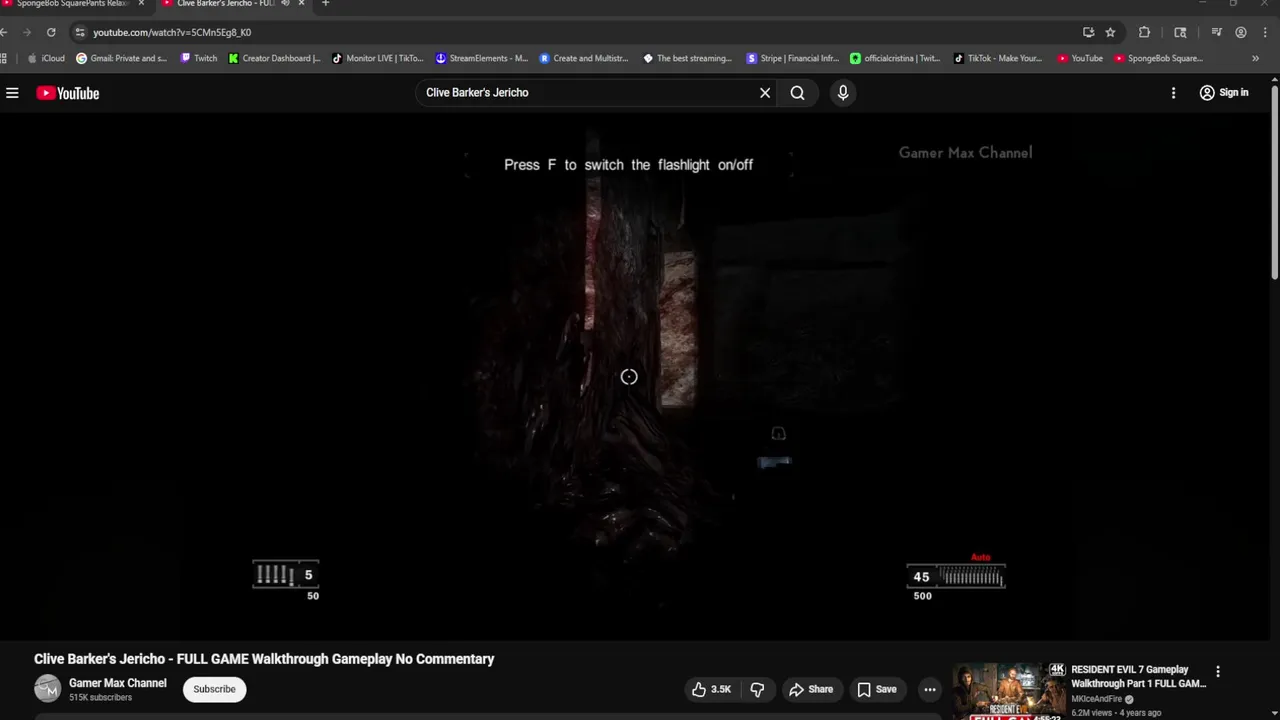Open Twitch bookmark
Screen dimensions: 1280x720
pos(198,58)
